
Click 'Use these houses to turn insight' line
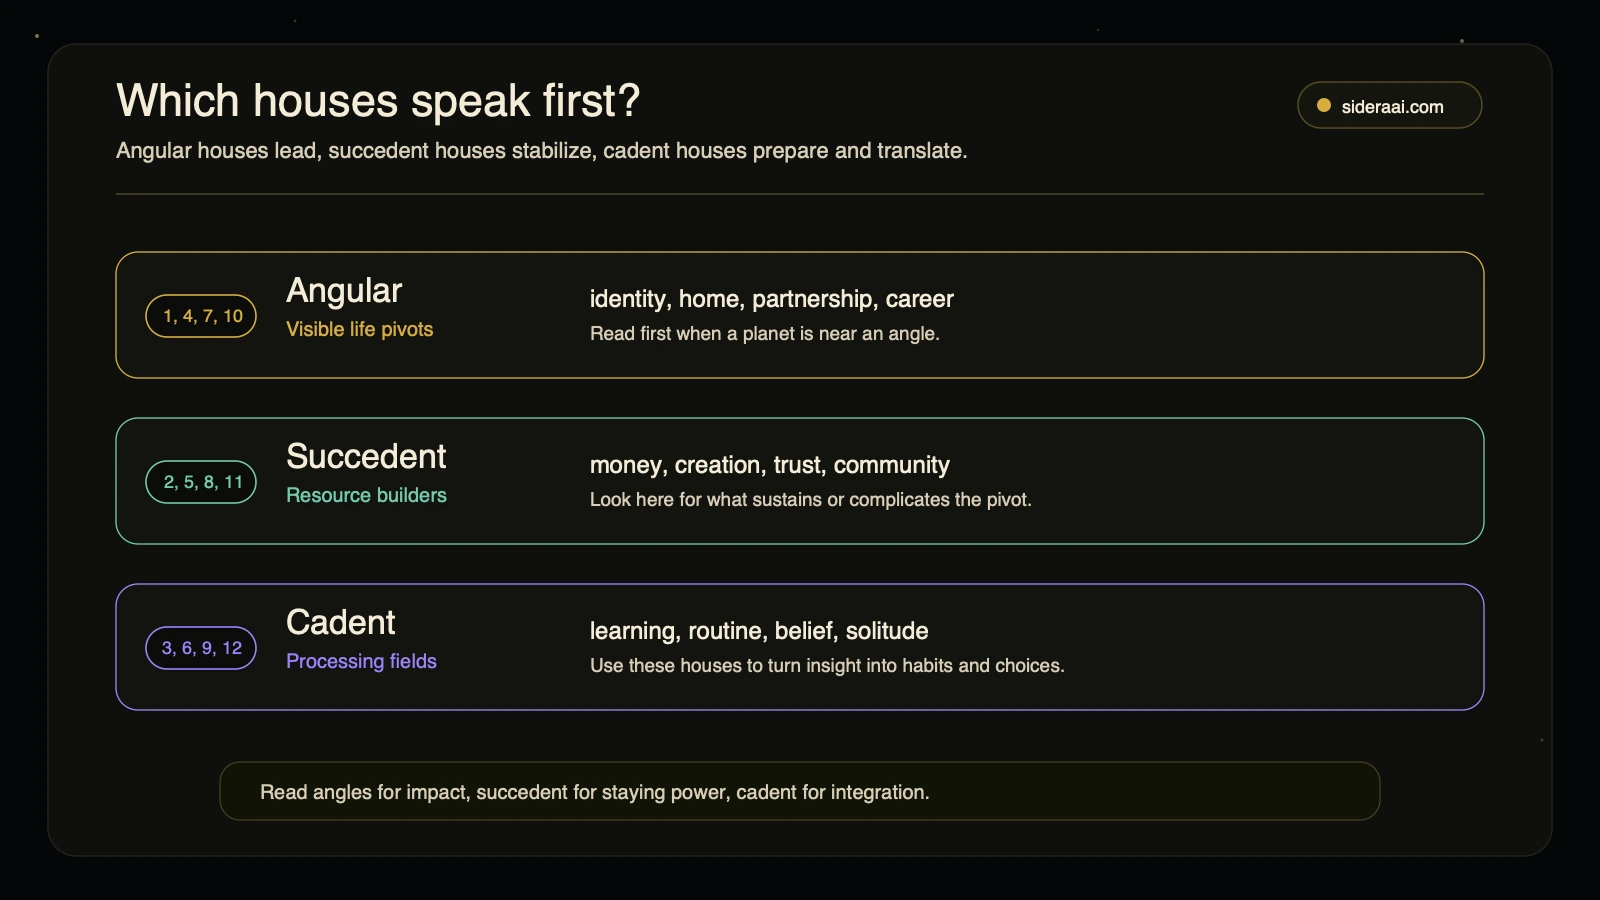point(827,666)
